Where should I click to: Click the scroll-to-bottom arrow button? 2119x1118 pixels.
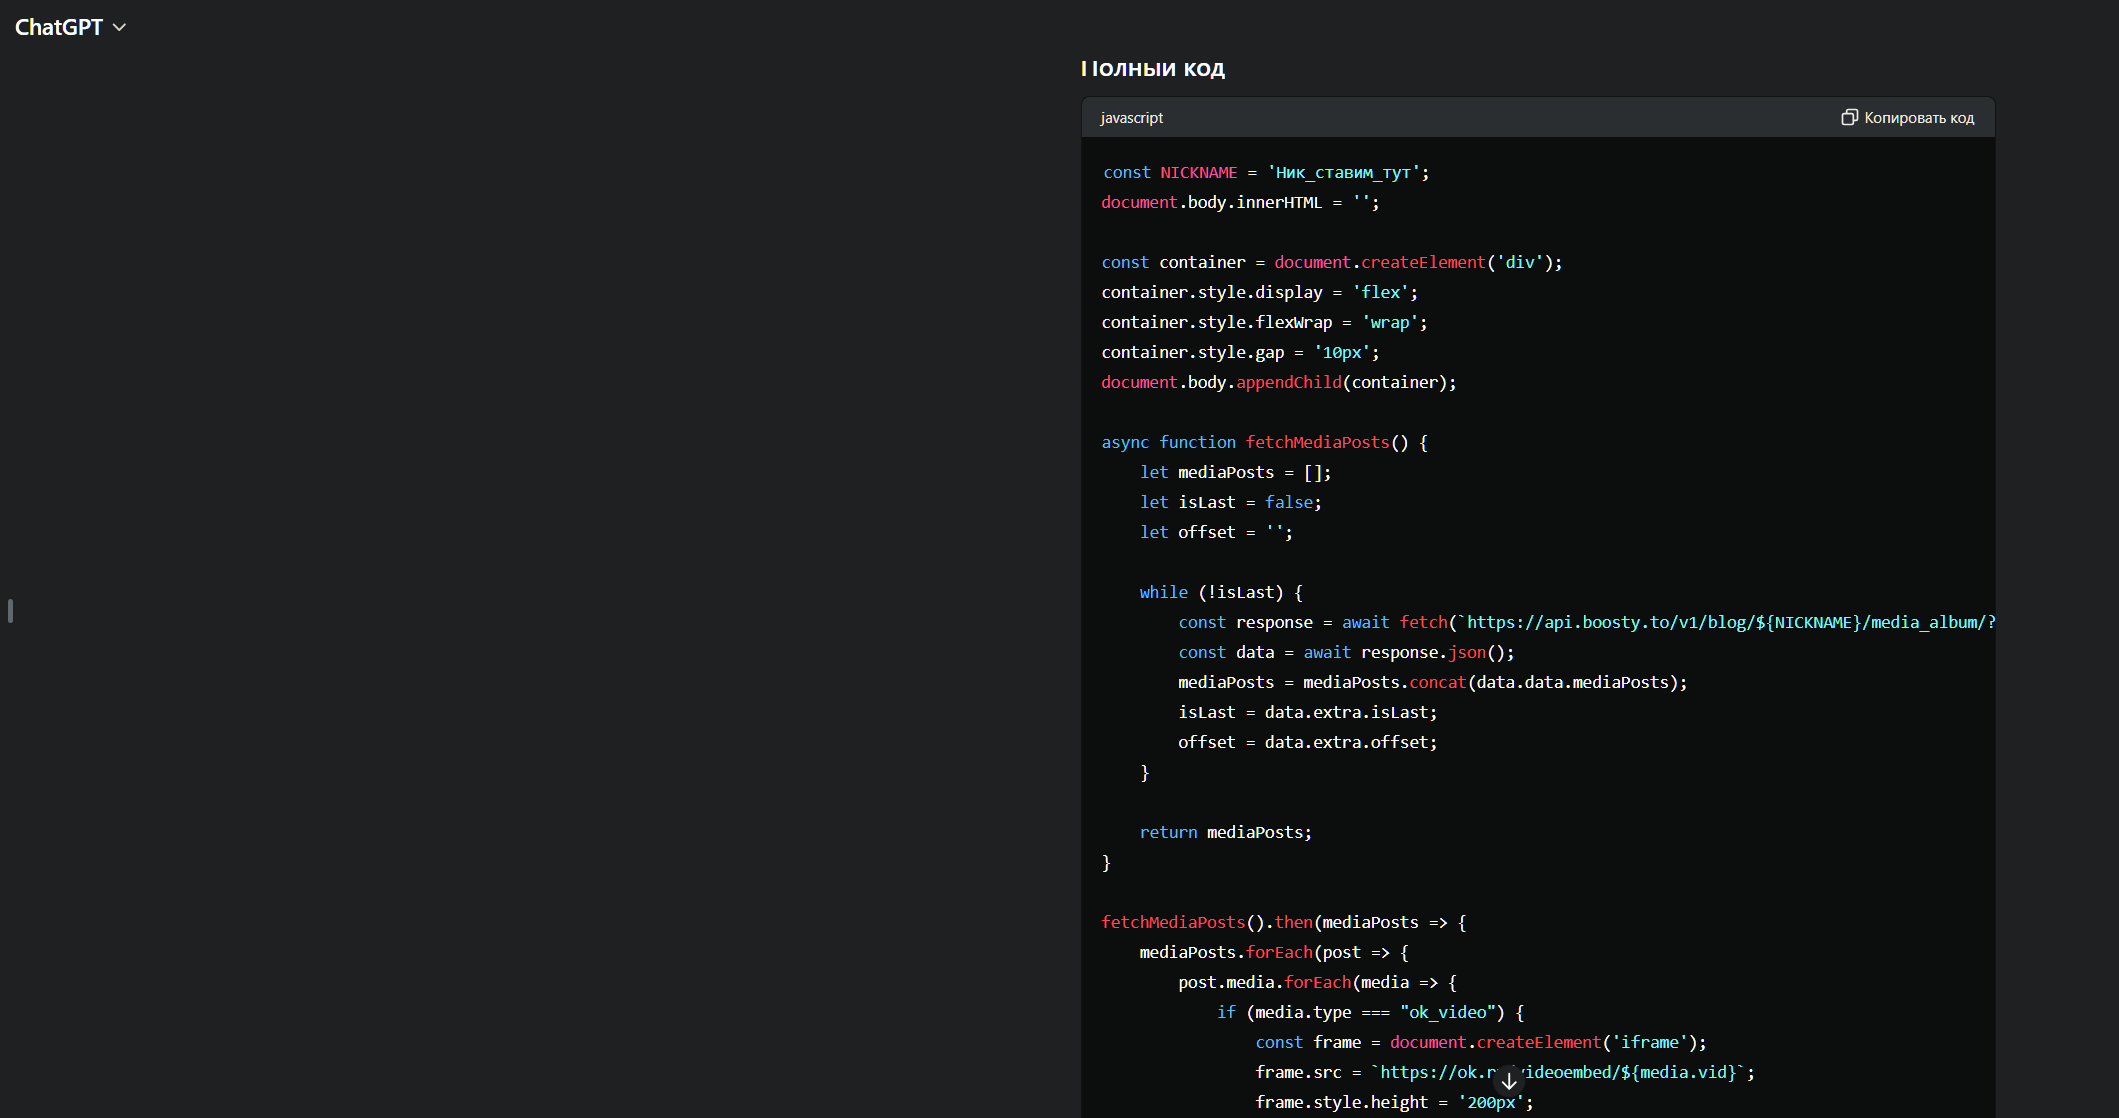[x=1509, y=1081]
